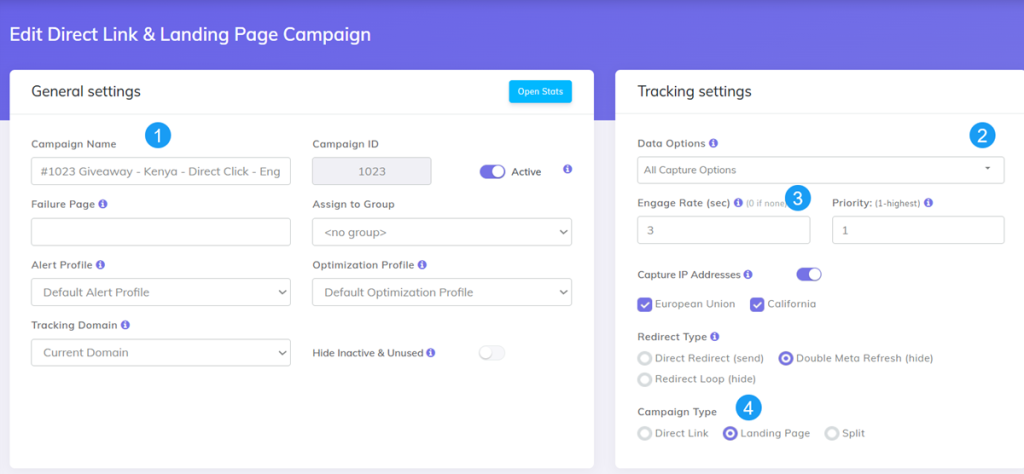Expand the Default Alert Profile dropdown
The width and height of the screenshot is (1024, 474).
click(x=160, y=292)
